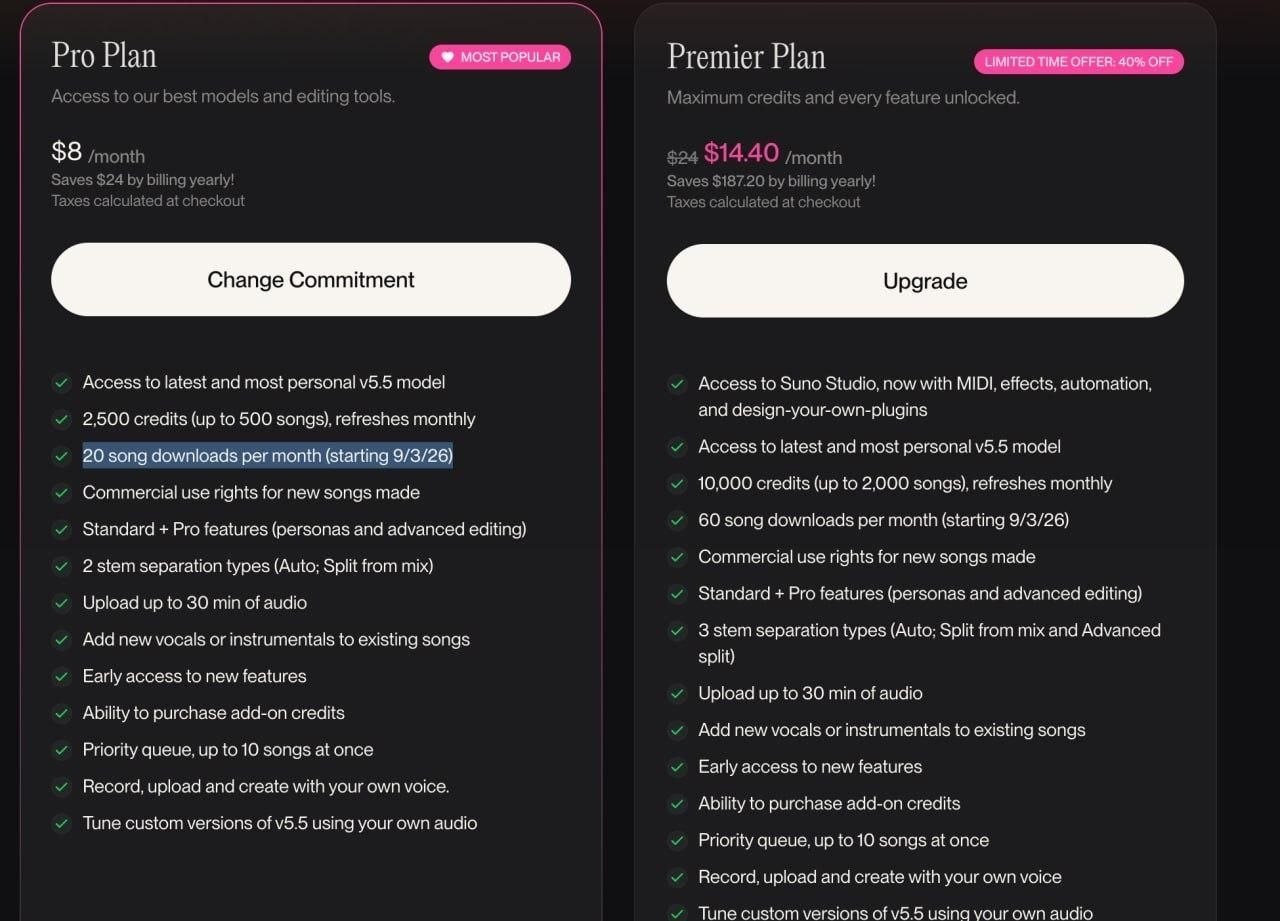Click checkmark beside 60 song downloads per month

(677, 521)
